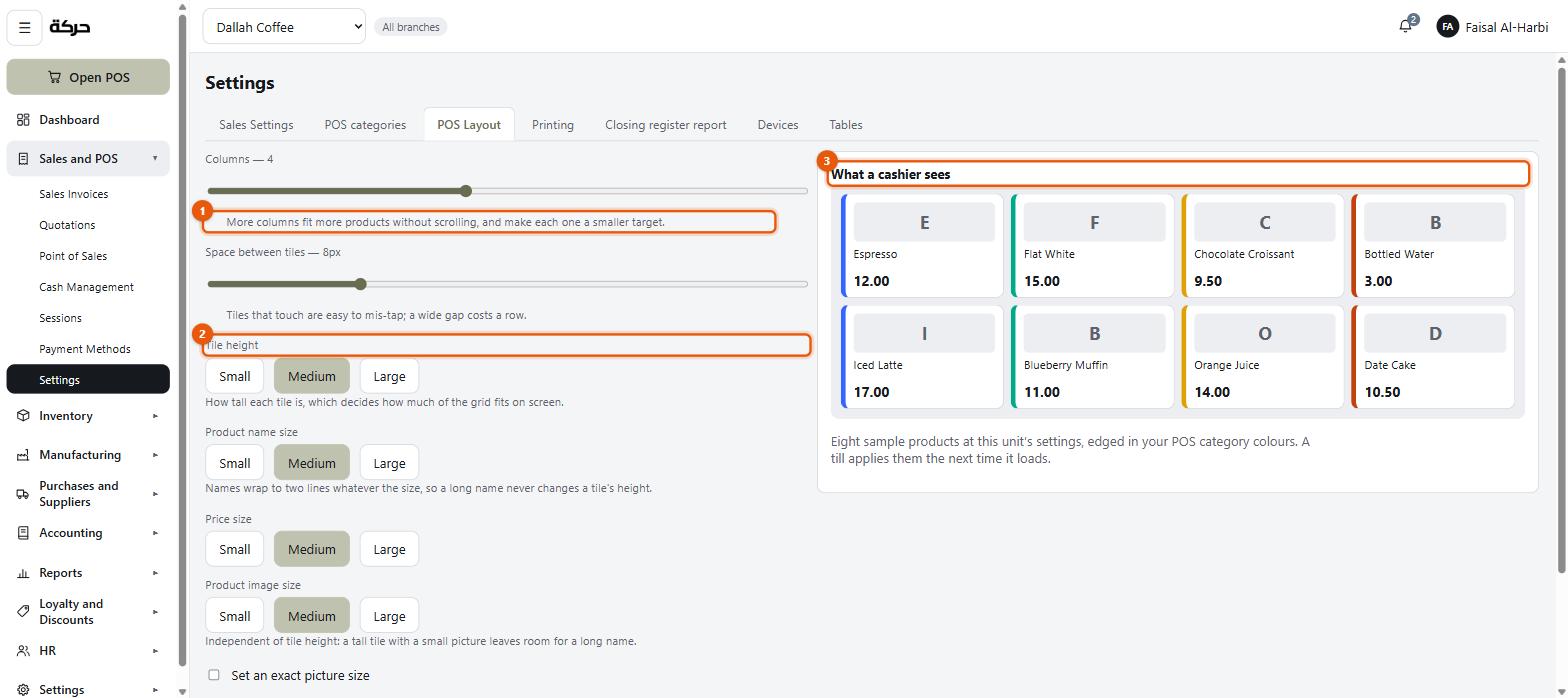Click the Accounting ledger icon
Viewport: 1568px width, 698px height.
(23, 533)
